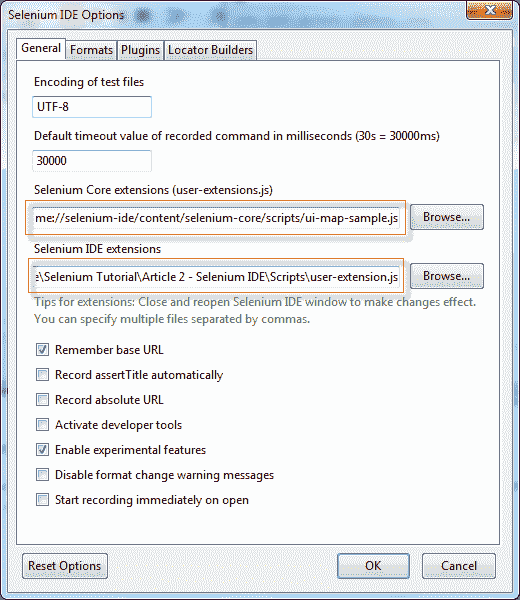Close the Selenium IDE Options dialog
The image size is (520, 600).
pos(489,10)
